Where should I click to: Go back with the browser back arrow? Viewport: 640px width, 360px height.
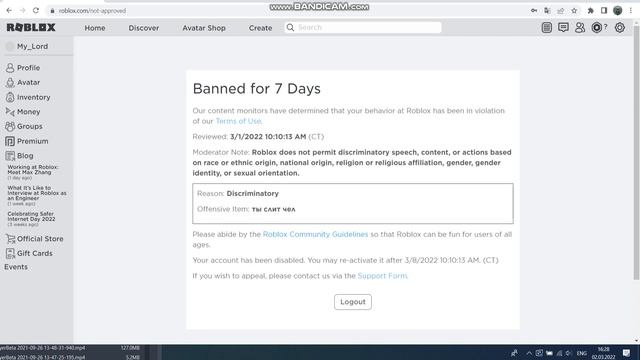click(9, 11)
